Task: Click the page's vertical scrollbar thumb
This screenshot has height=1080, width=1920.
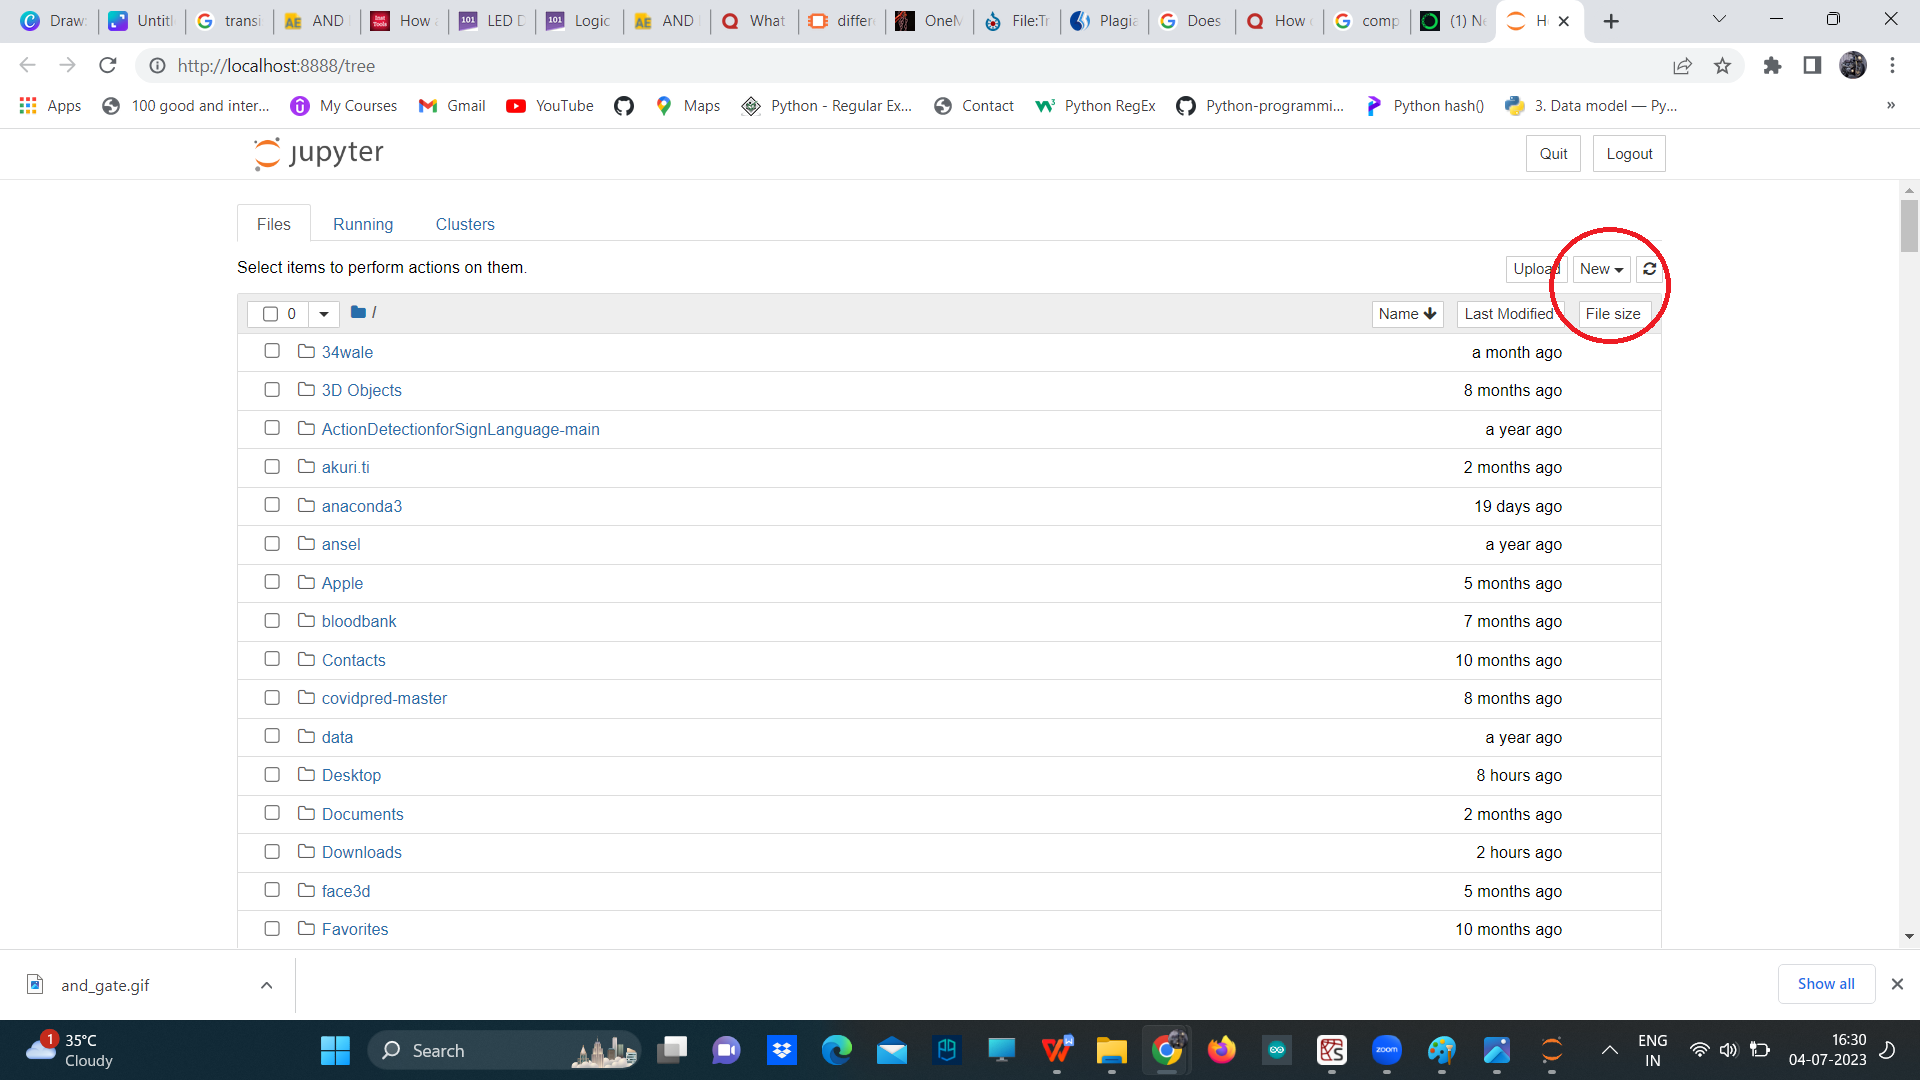Action: click(x=1909, y=225)
